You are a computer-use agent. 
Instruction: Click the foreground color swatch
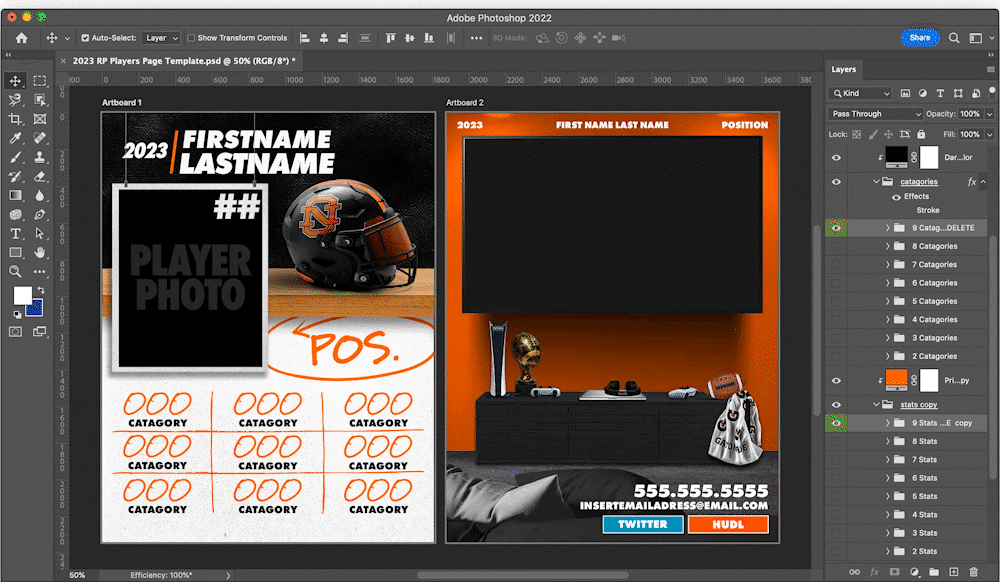(22, 295)
